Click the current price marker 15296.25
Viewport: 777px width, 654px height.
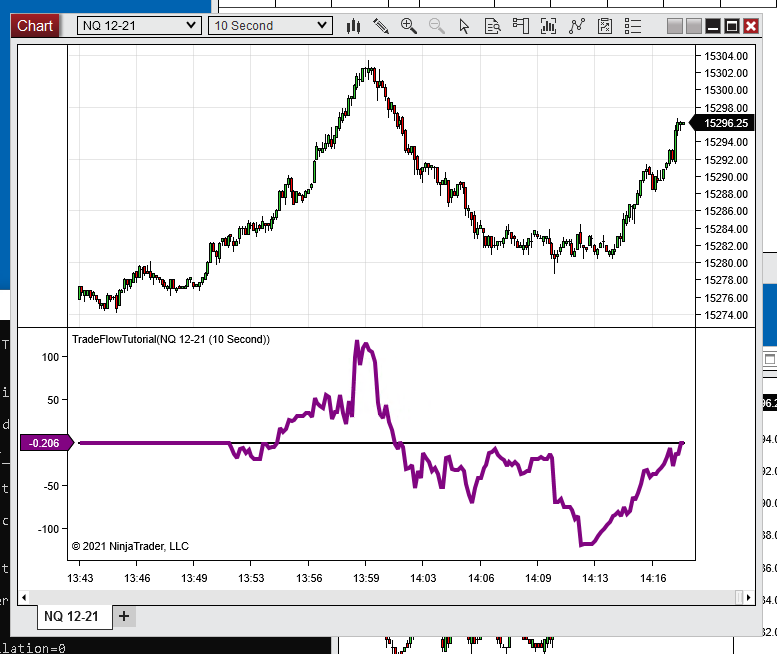pyautogui.click(x=722, y=123)
